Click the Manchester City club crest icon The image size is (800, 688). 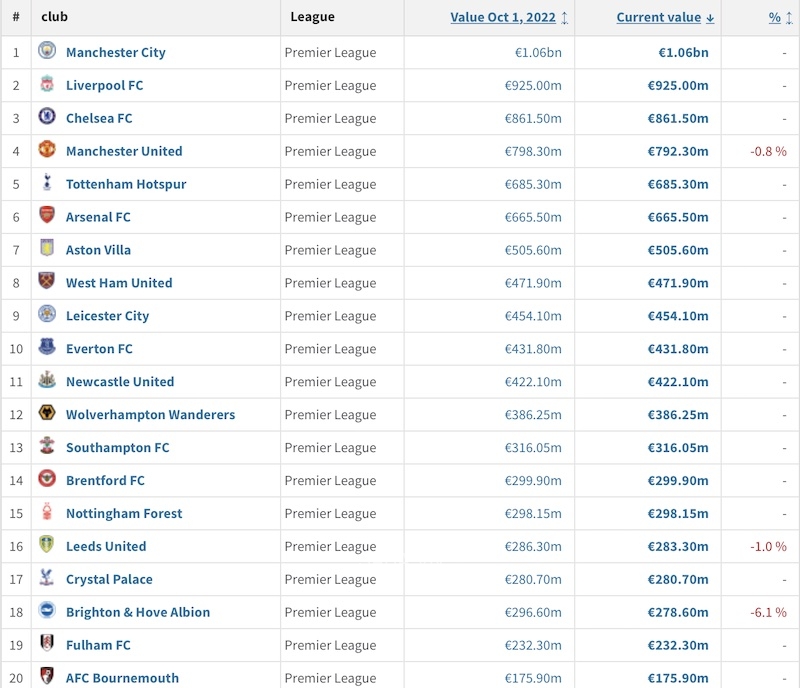click(47, 51)
